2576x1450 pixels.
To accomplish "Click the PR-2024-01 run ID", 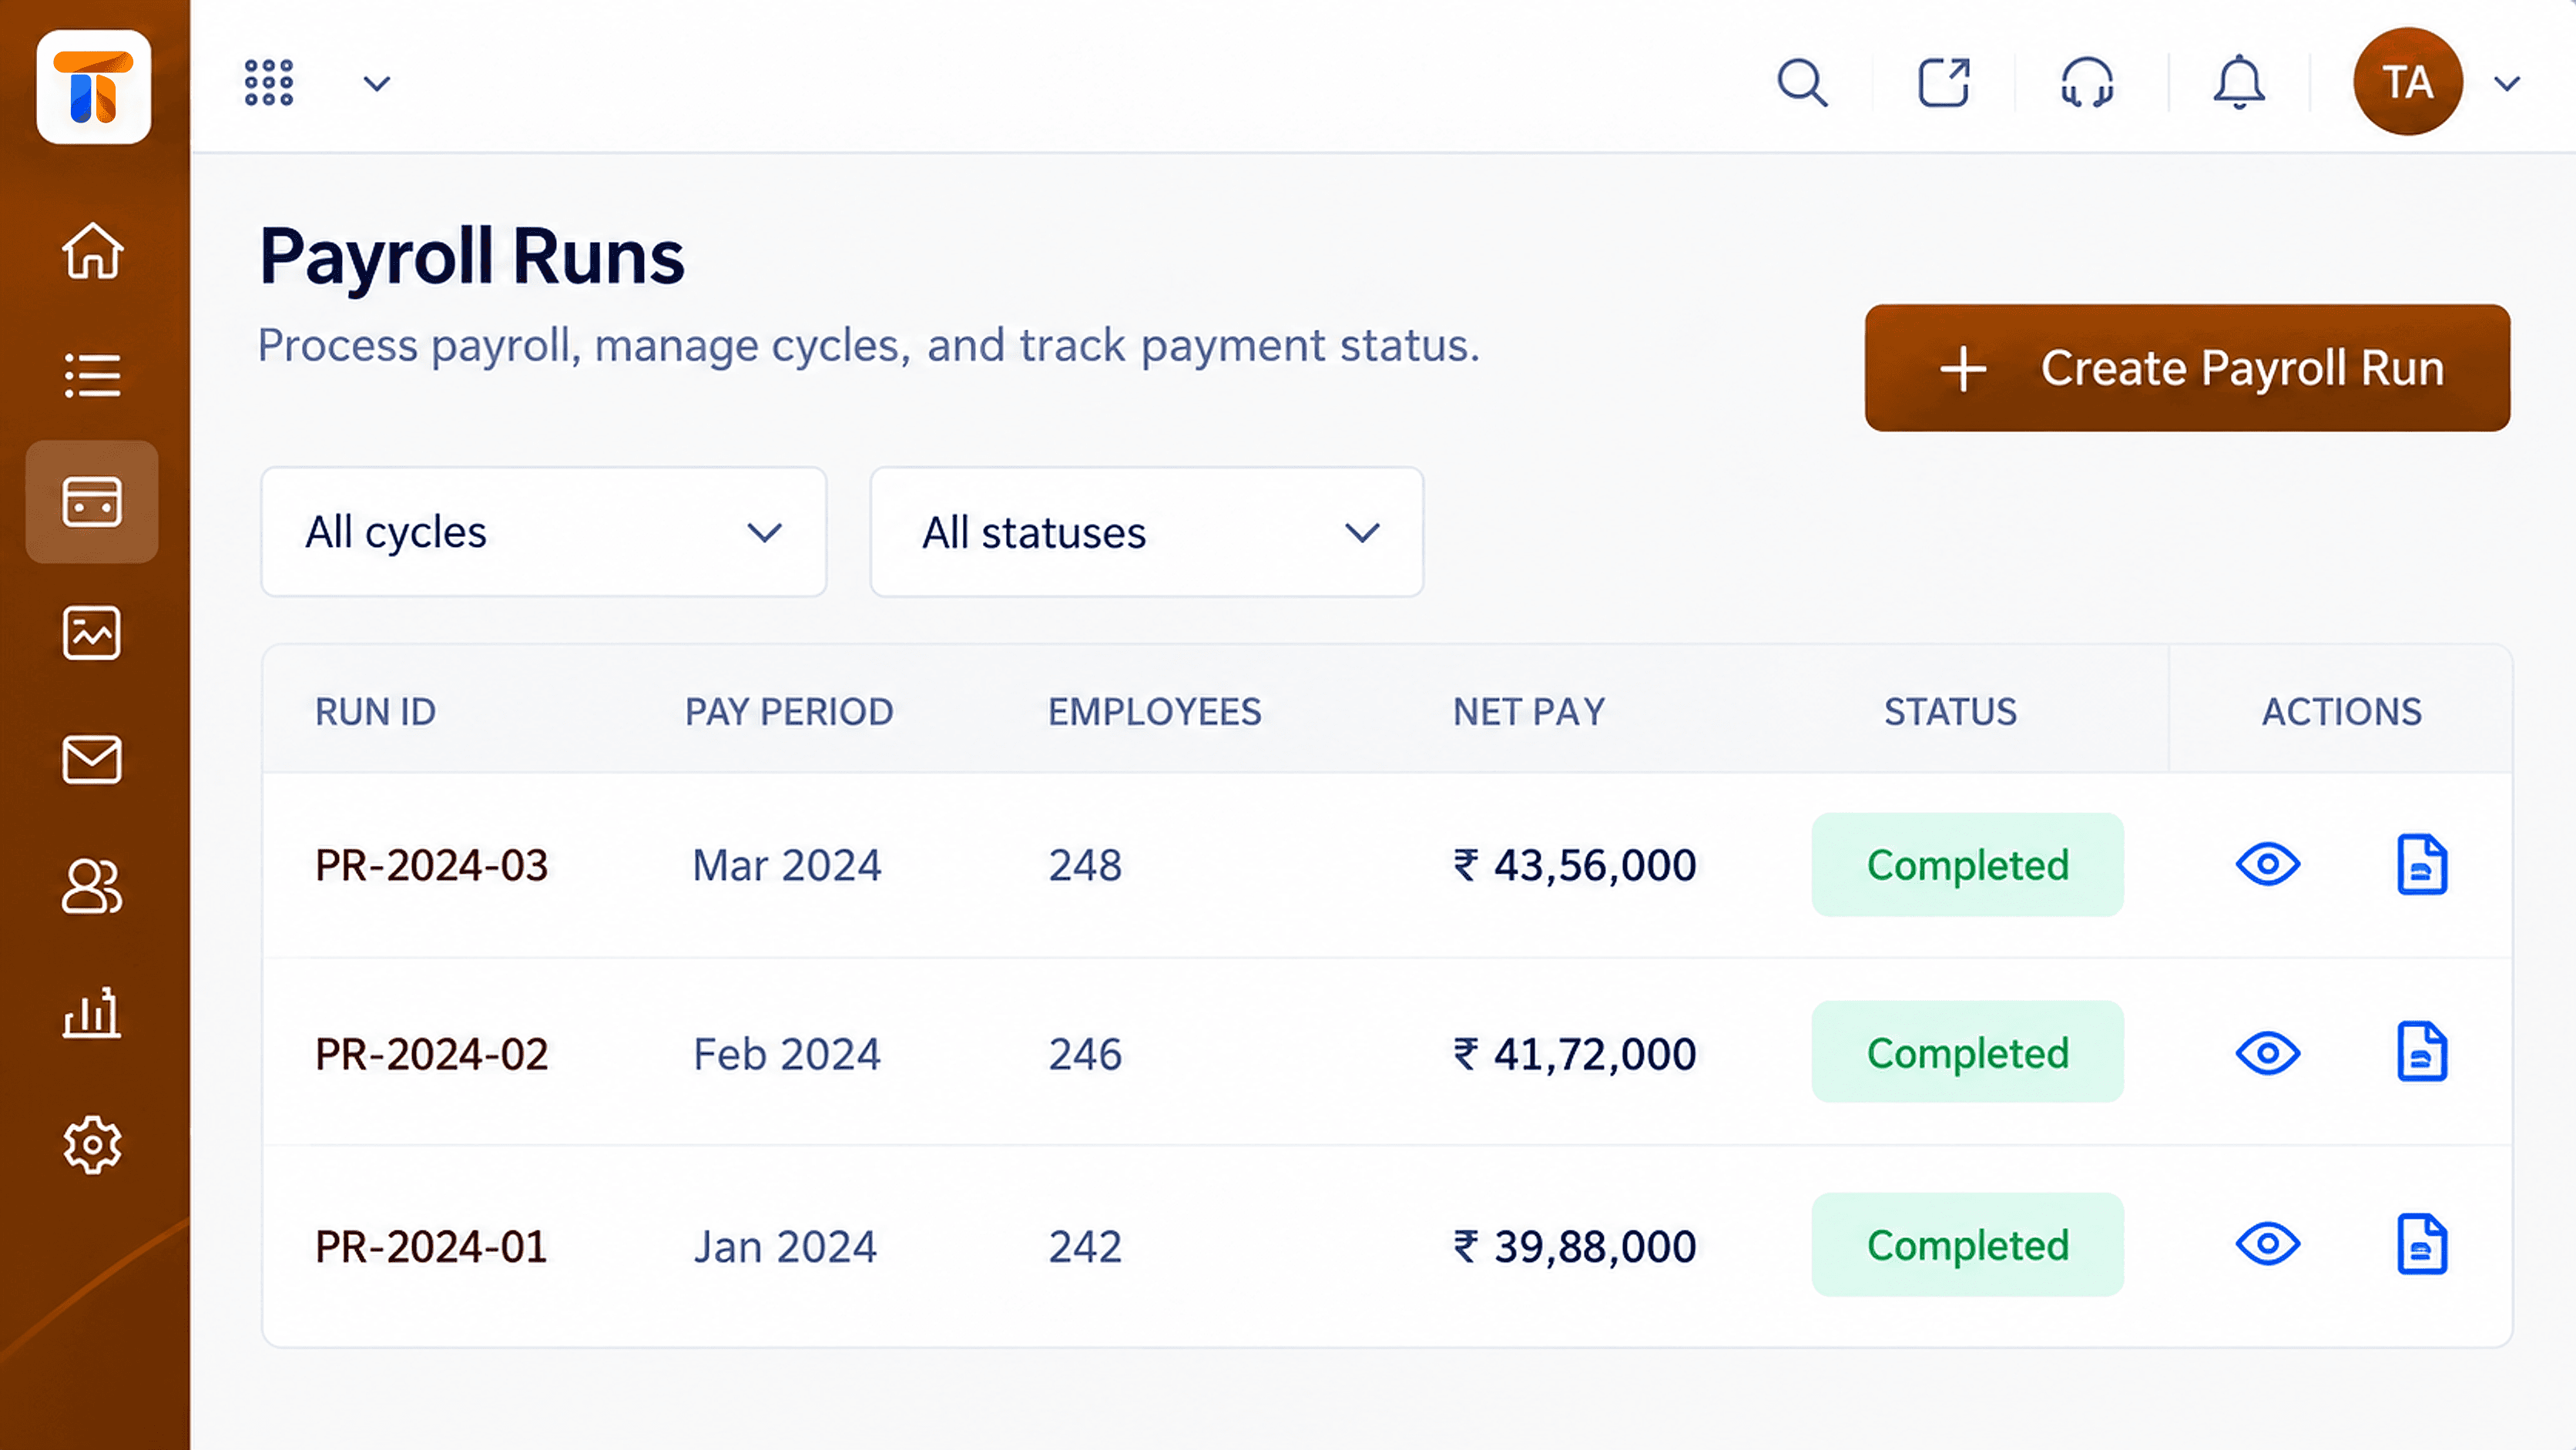I will pyautogui.click(x=432, y=1246).
